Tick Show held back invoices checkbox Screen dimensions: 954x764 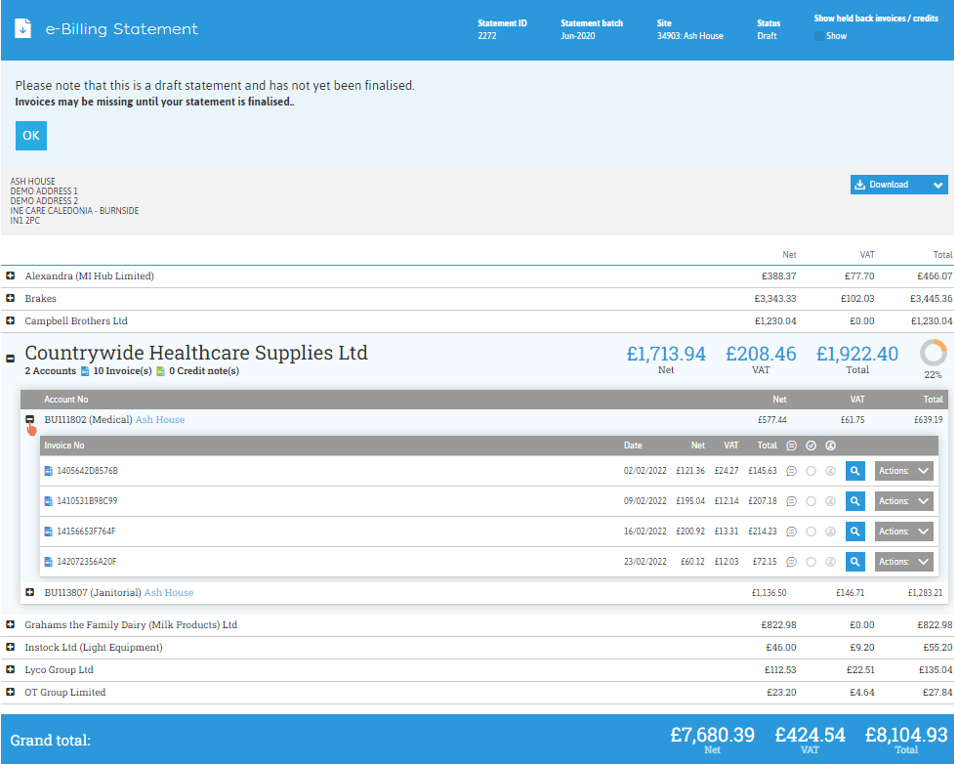(819, 36)
